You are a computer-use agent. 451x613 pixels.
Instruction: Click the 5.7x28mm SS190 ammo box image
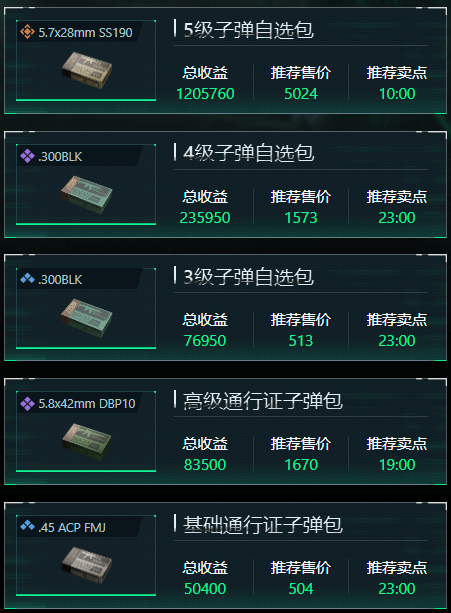87,70
